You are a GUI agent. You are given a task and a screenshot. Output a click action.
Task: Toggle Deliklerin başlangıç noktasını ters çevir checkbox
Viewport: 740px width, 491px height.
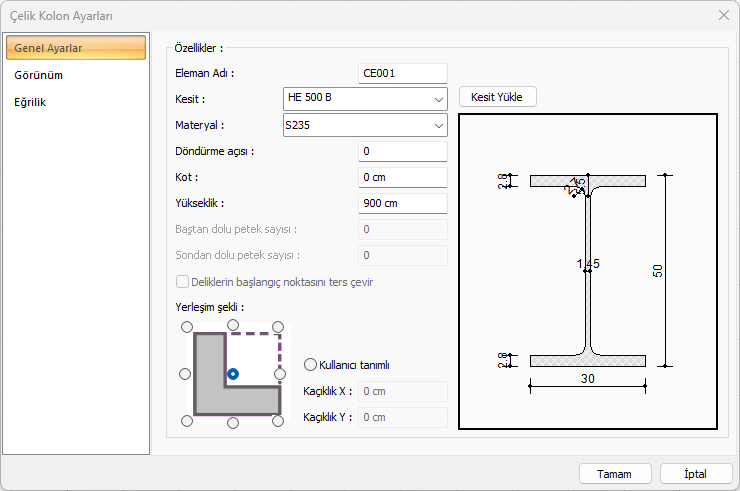pyautogui.click(x=182, y=282)
